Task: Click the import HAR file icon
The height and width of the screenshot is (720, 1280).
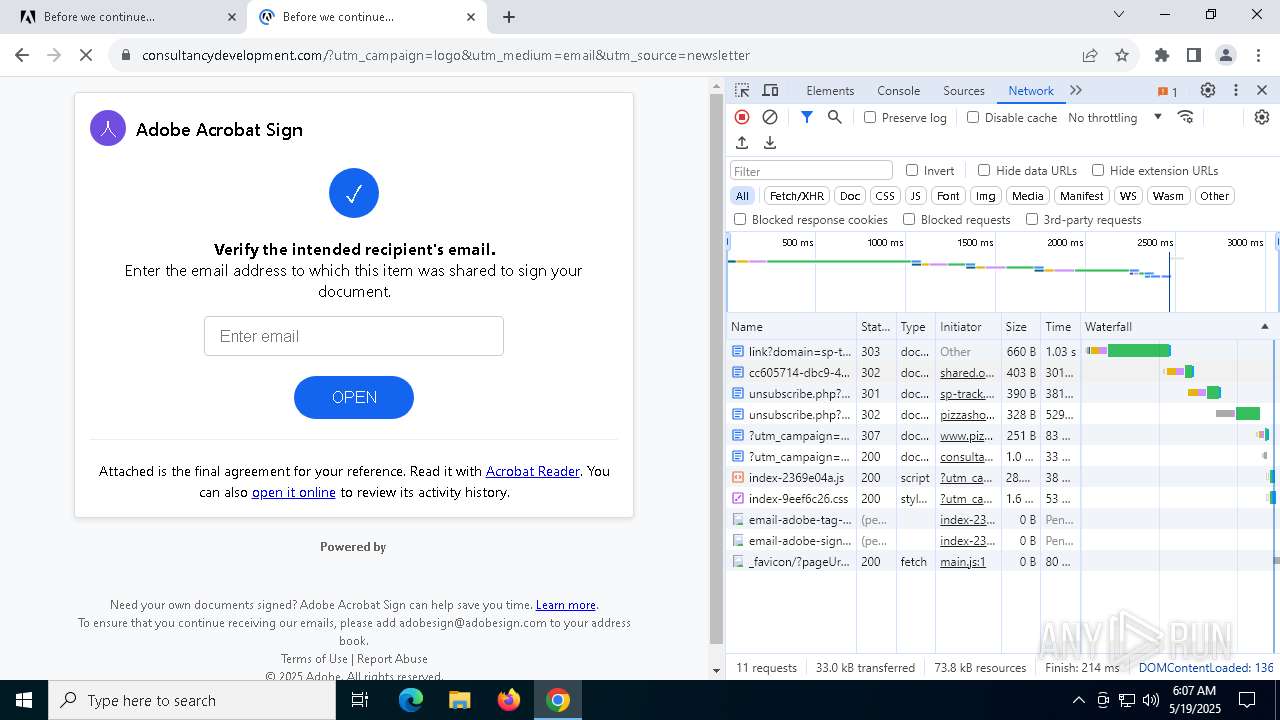Action: click(x=742, y=143)
